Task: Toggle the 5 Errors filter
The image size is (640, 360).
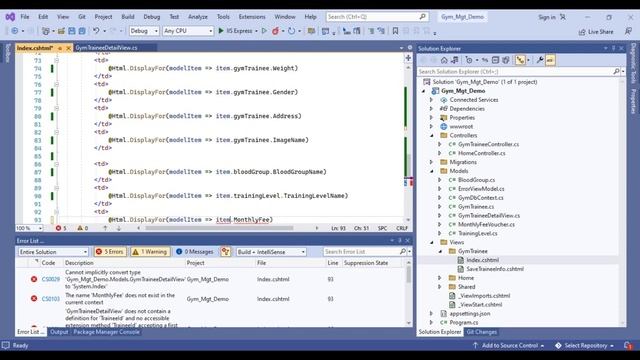Action: click(109, 252)
